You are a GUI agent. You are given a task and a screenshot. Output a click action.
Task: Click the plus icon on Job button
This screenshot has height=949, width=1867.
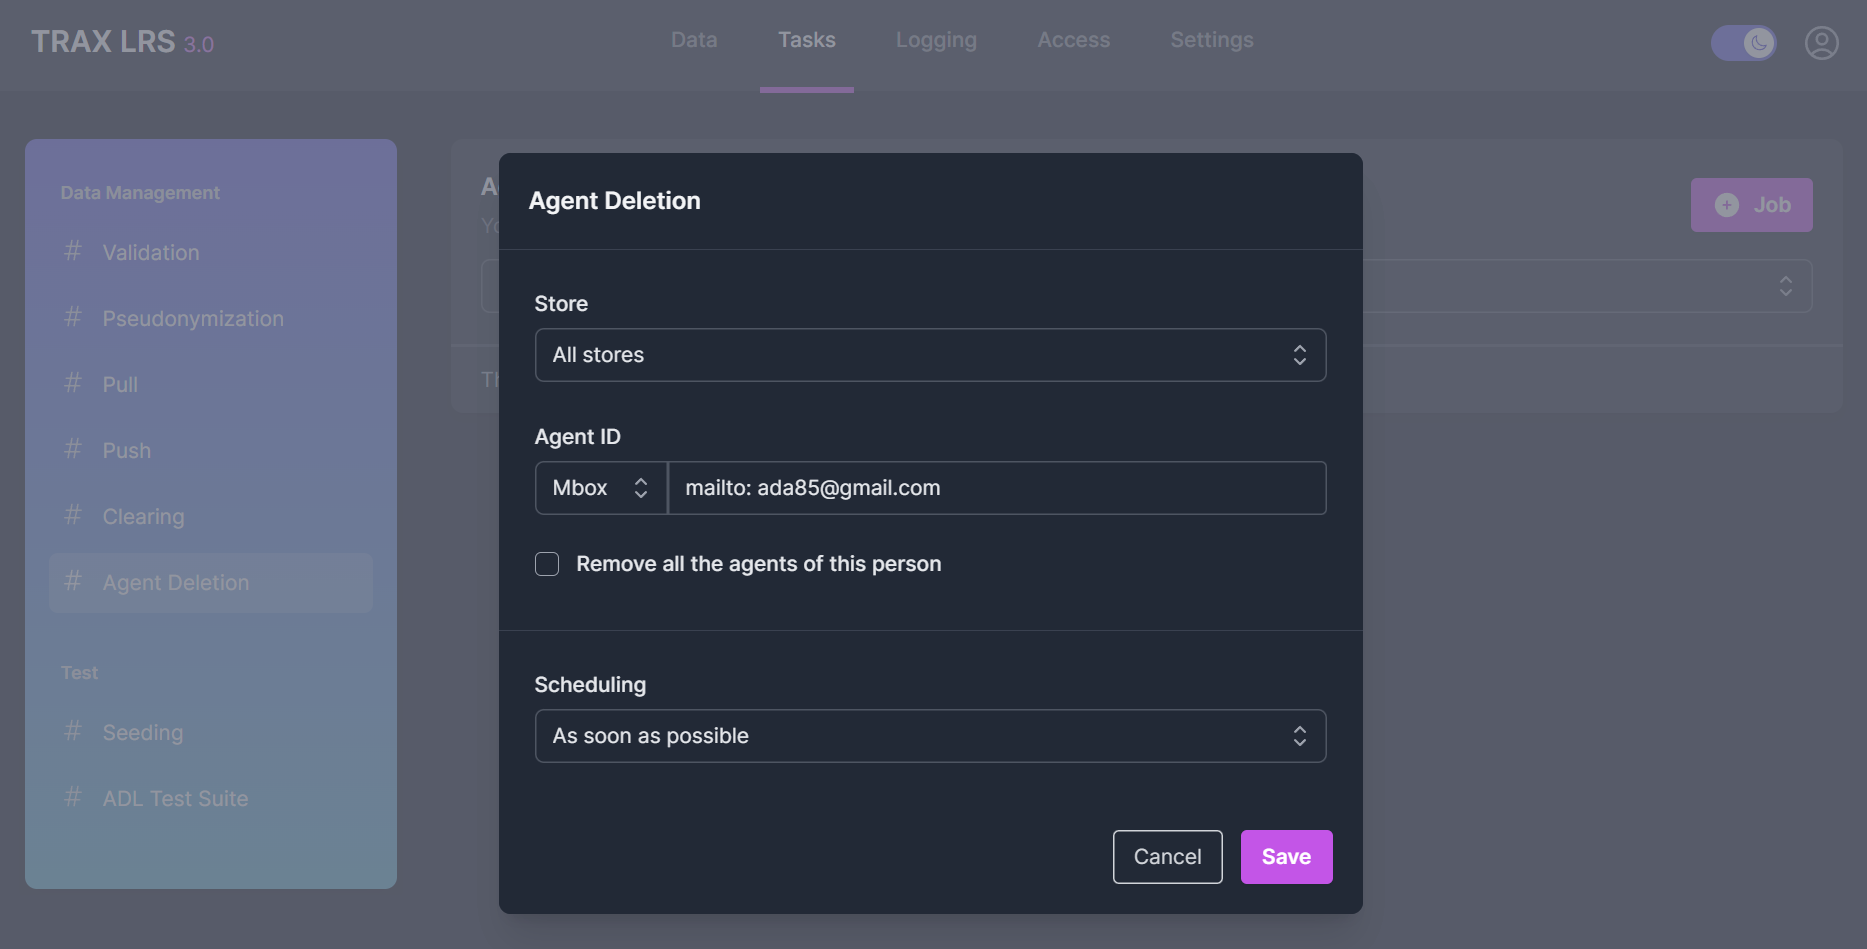(1727, 205)
